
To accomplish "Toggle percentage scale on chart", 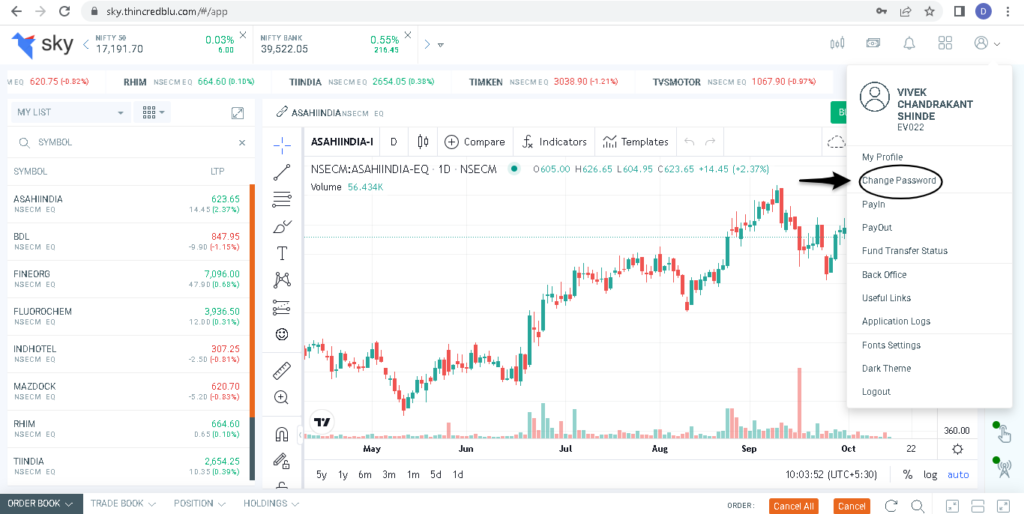I will pyautogui.click(x=908, y=475).
